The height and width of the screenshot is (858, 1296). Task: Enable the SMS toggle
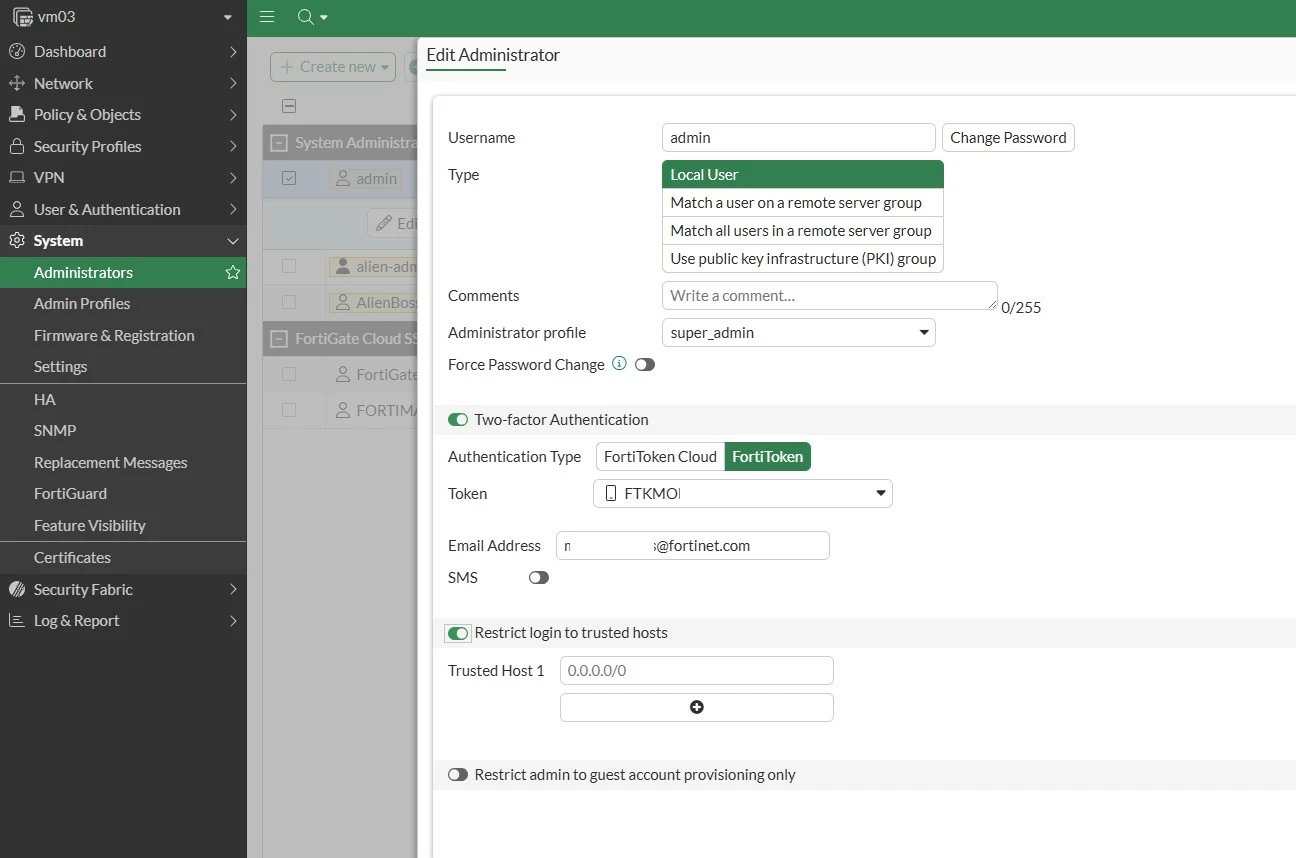539,578
